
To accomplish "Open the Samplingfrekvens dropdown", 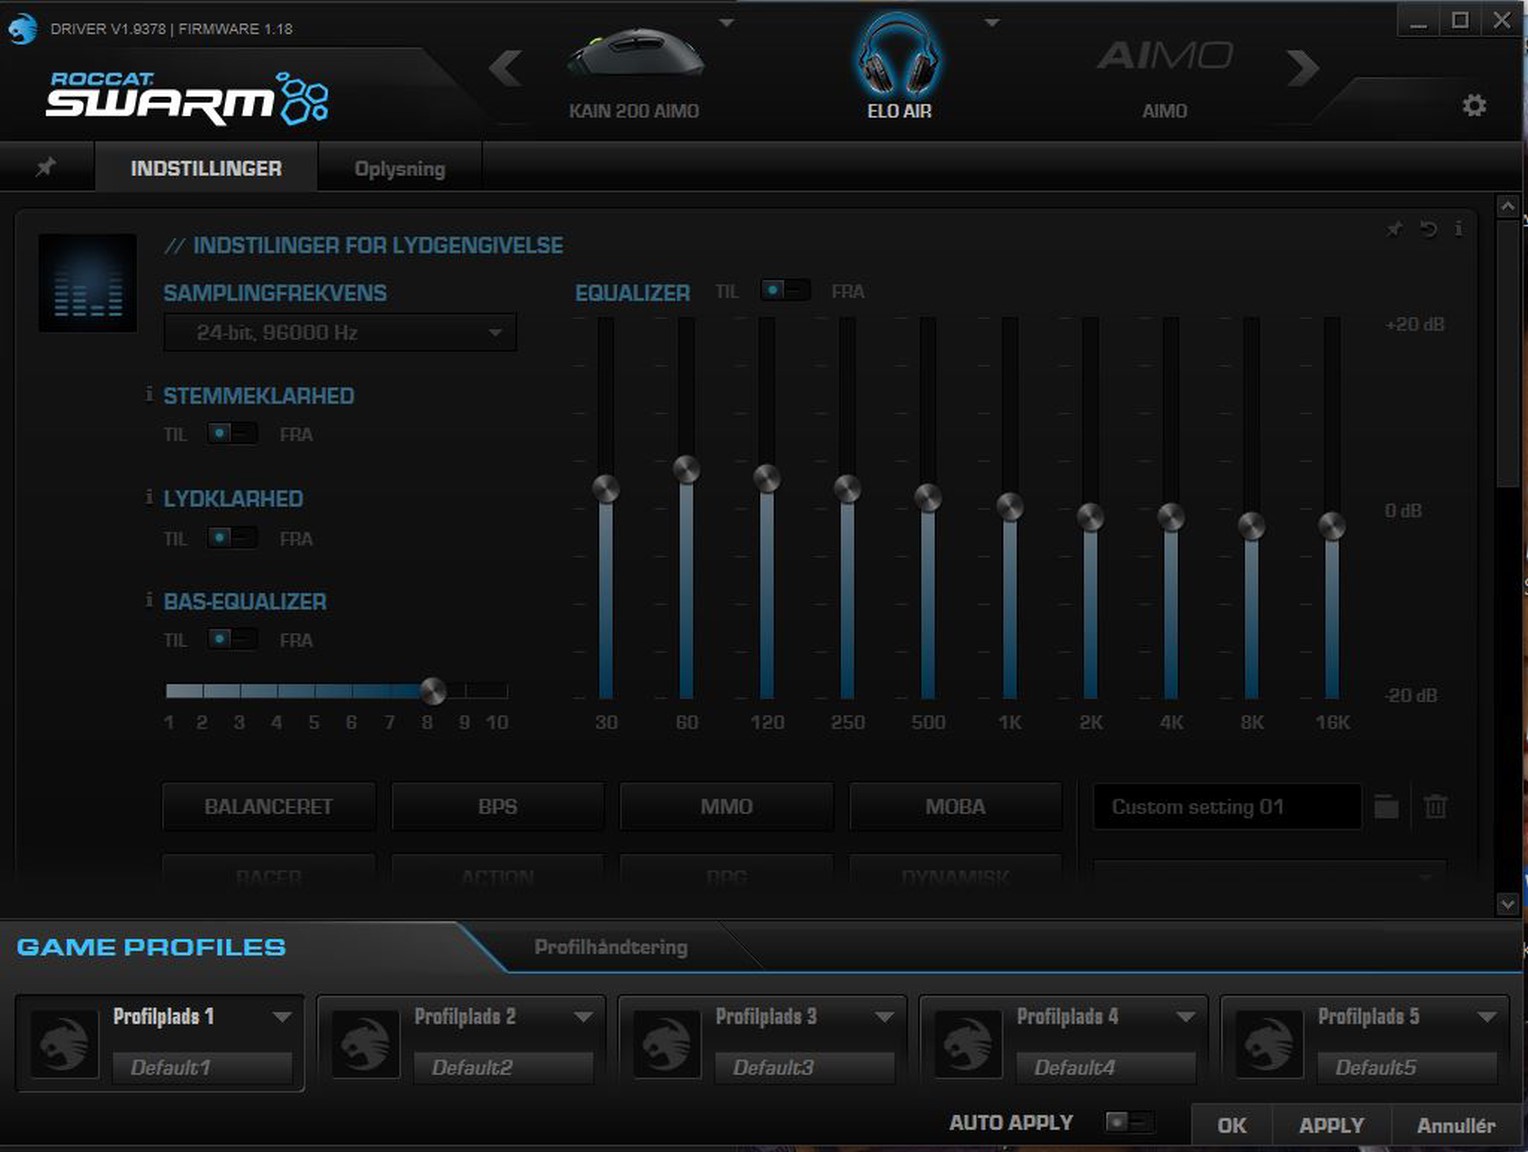I will (340, 332).
